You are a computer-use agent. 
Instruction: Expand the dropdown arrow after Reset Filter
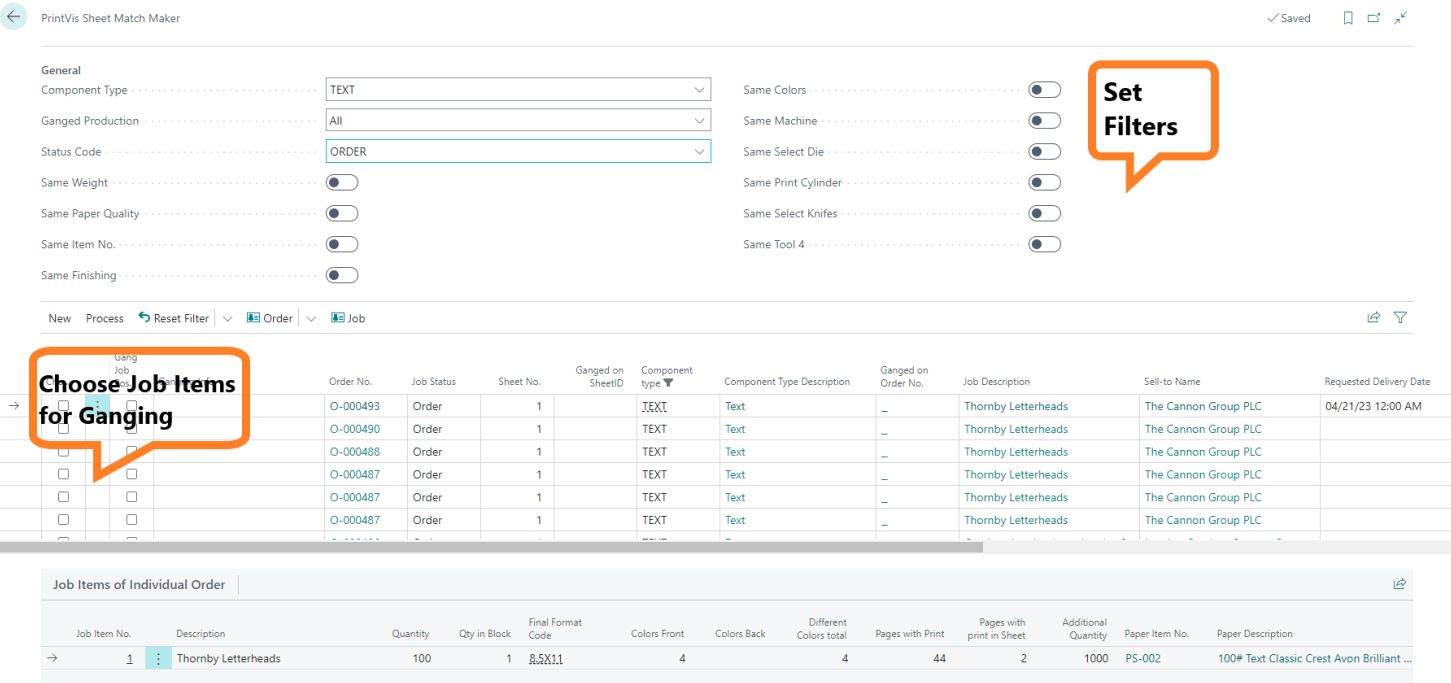pyautogui.click(x=227, y=318)
